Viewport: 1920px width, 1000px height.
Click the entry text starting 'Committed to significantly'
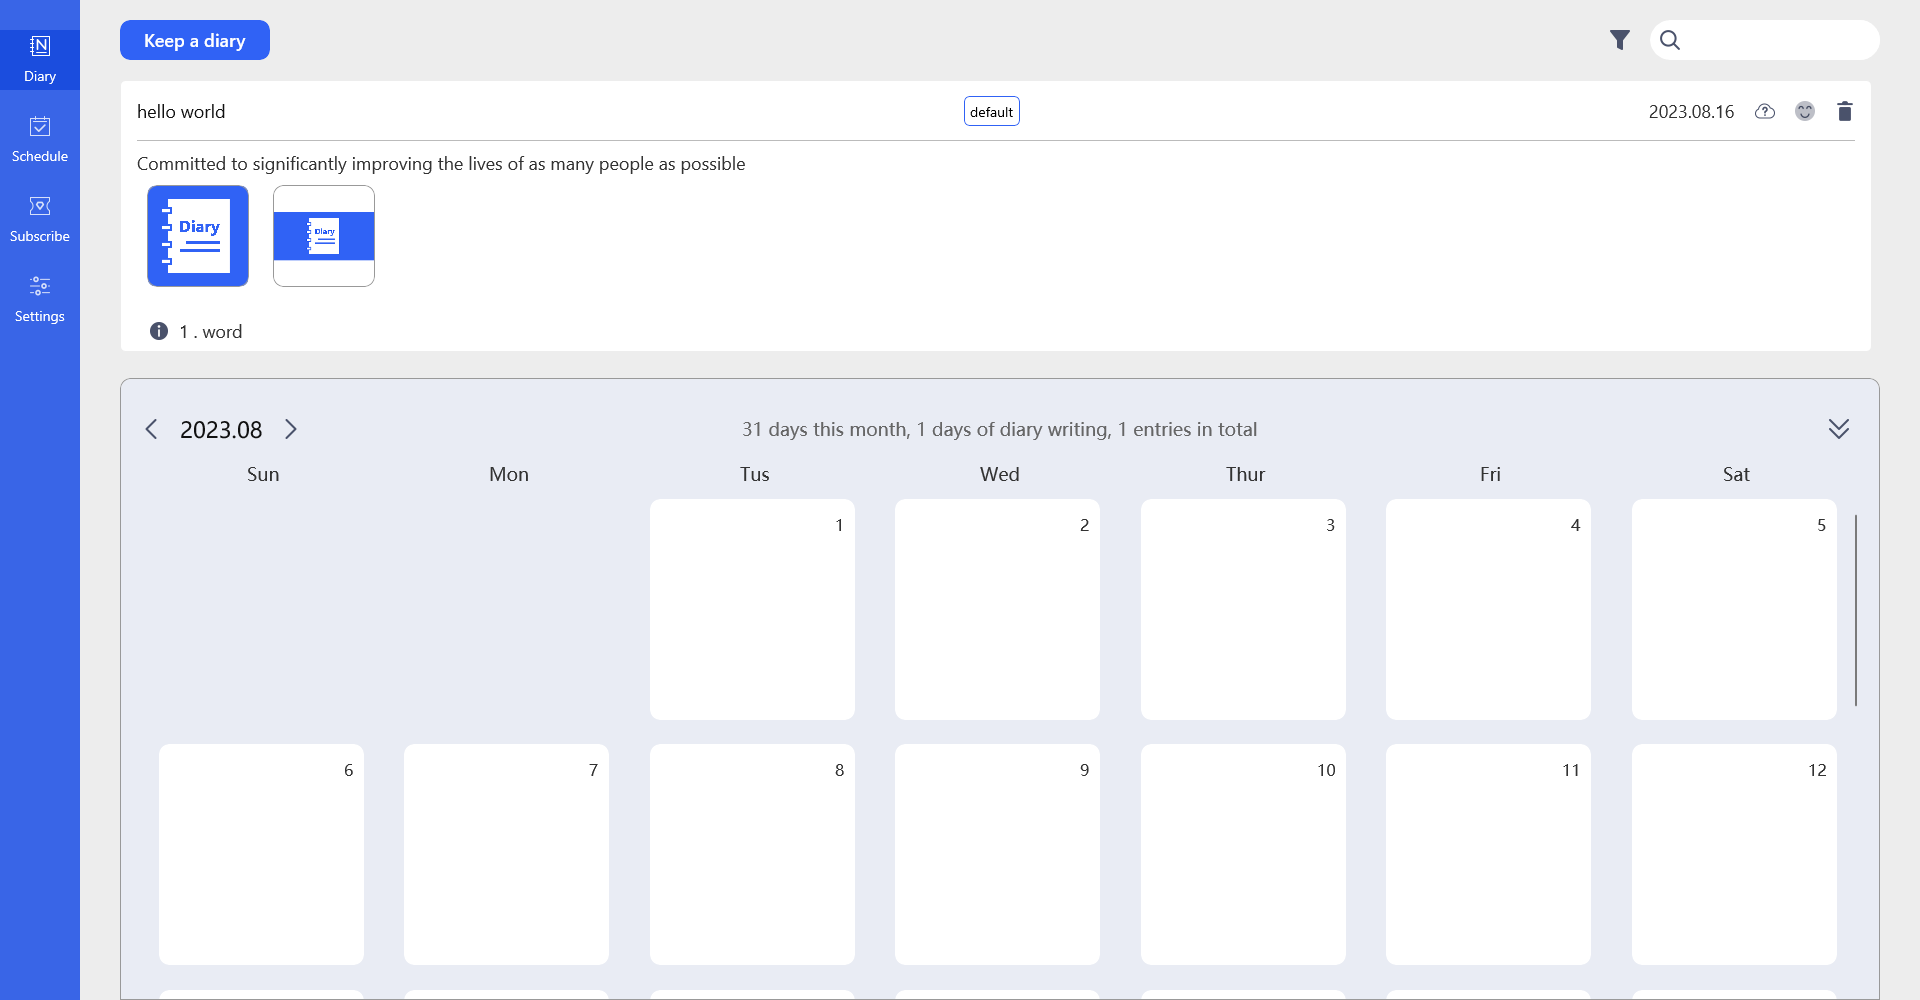(x=441, y=164)
